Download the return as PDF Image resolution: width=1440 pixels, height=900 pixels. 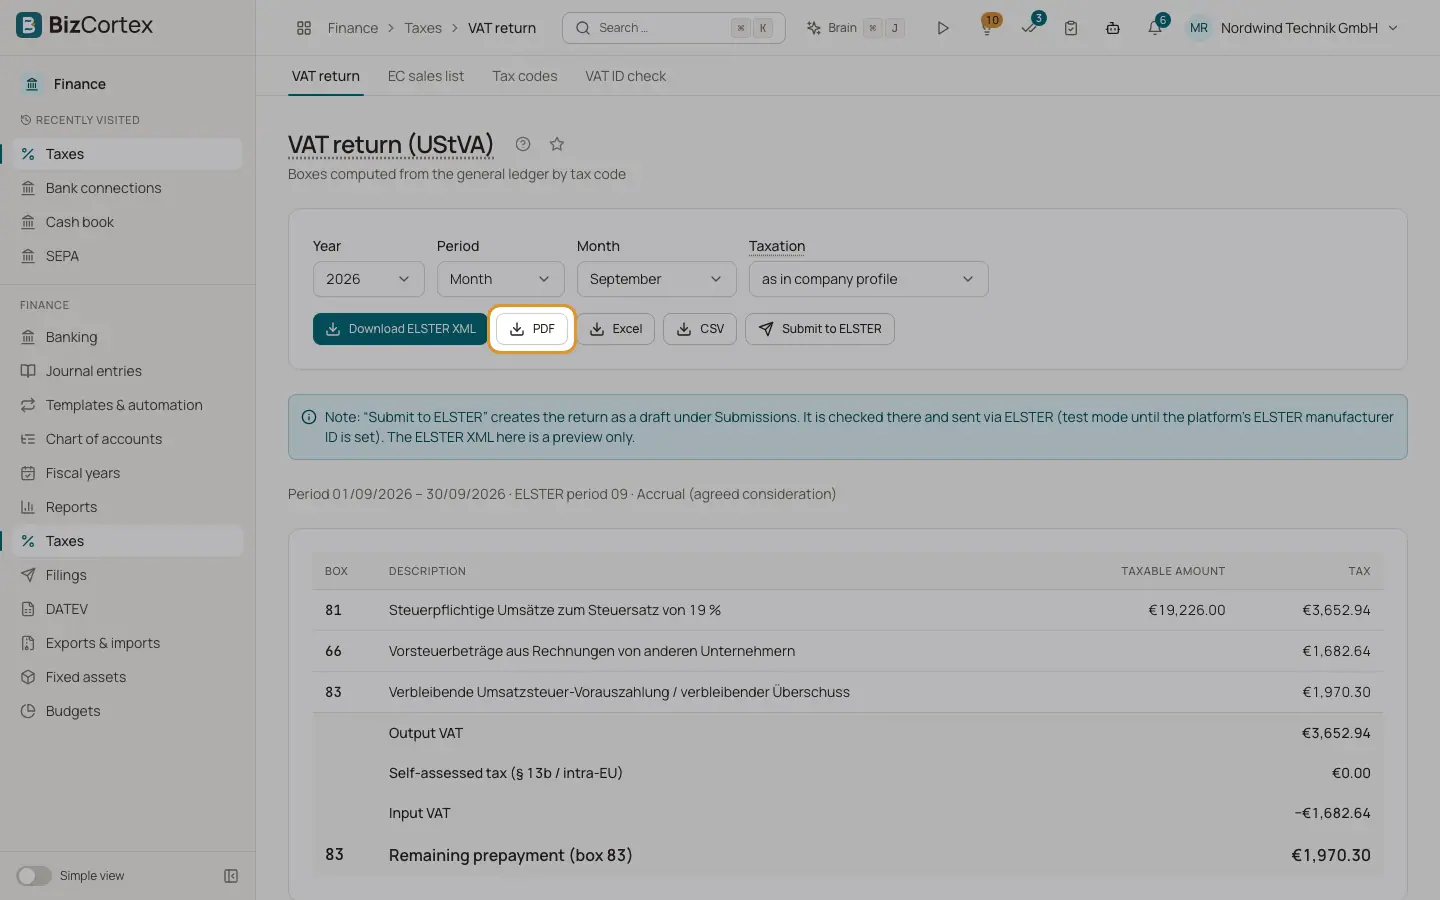tap(532, 329)
